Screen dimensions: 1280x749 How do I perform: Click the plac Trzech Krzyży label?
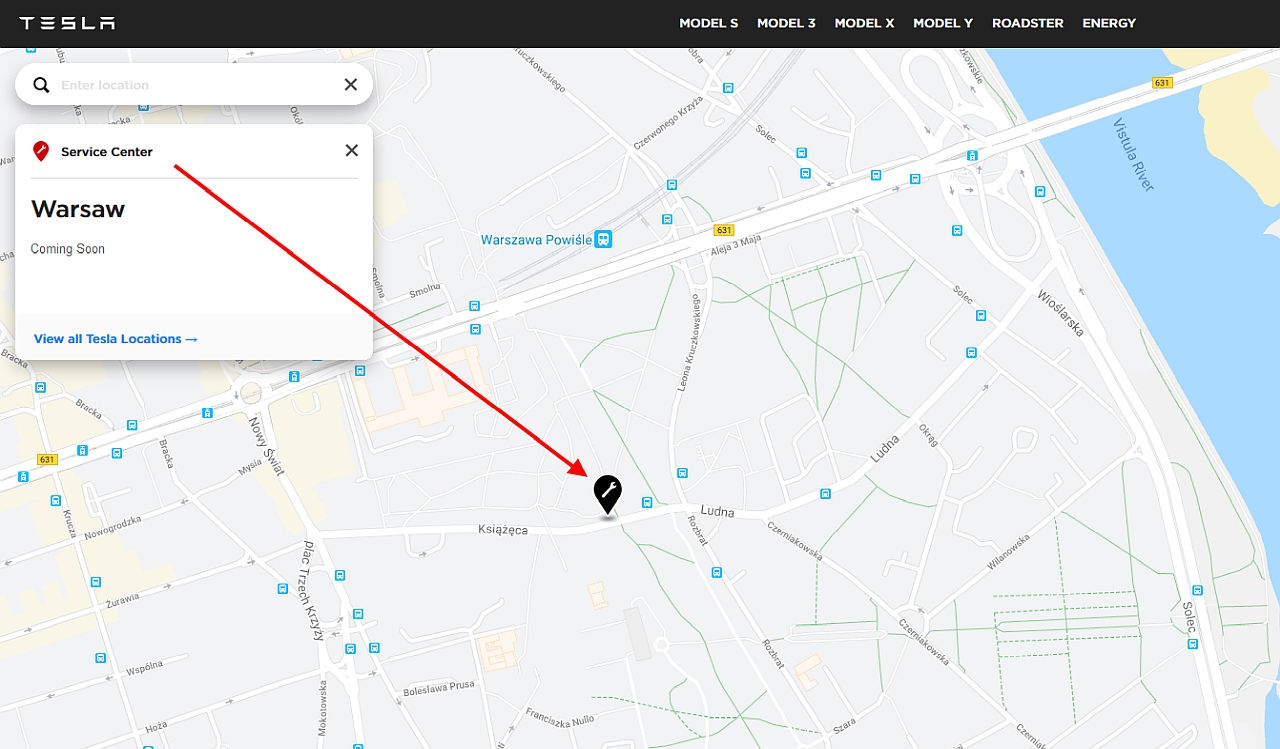[x=313, y=590]
